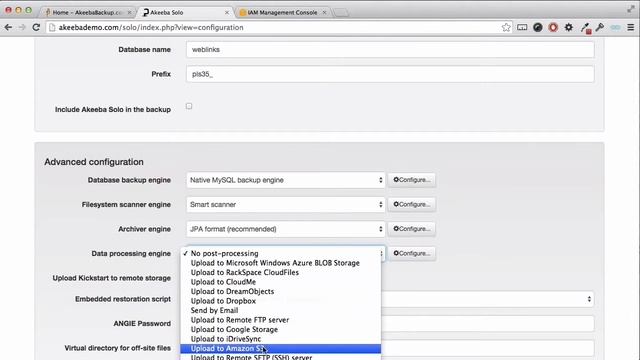
Task: Select Upload to CloudMe option
Action: point(281,282)
